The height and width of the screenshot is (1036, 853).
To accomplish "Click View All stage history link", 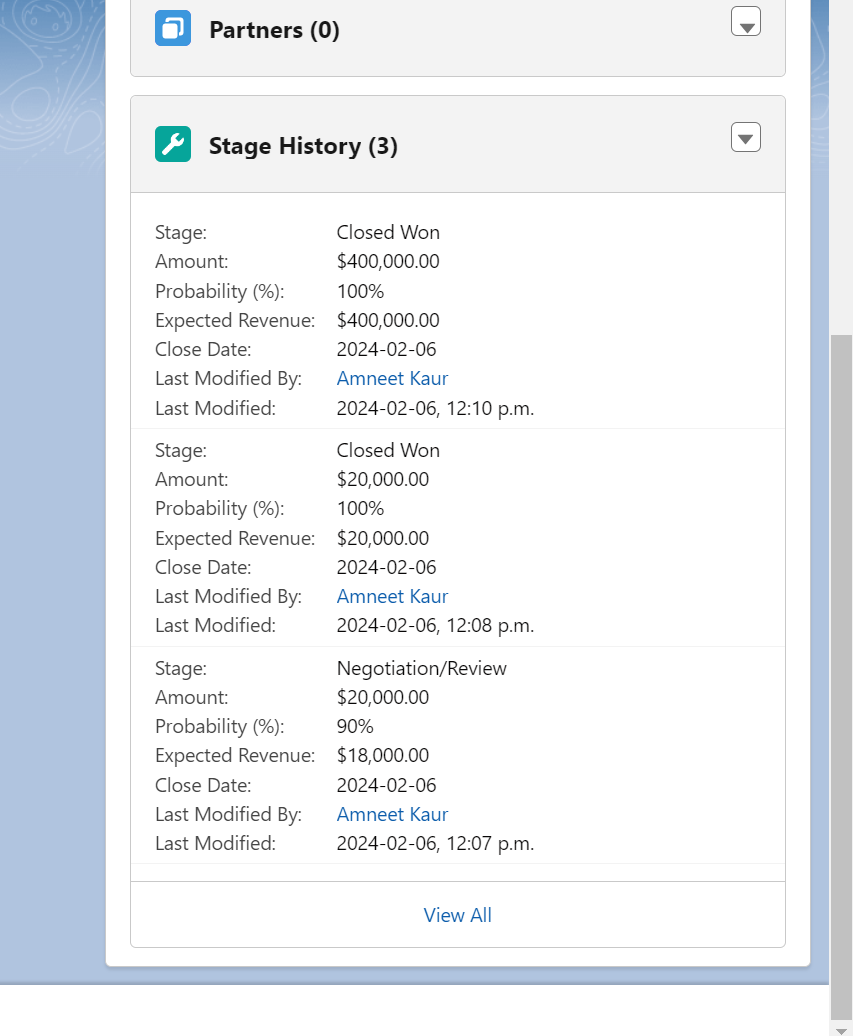I will (457, 915).
